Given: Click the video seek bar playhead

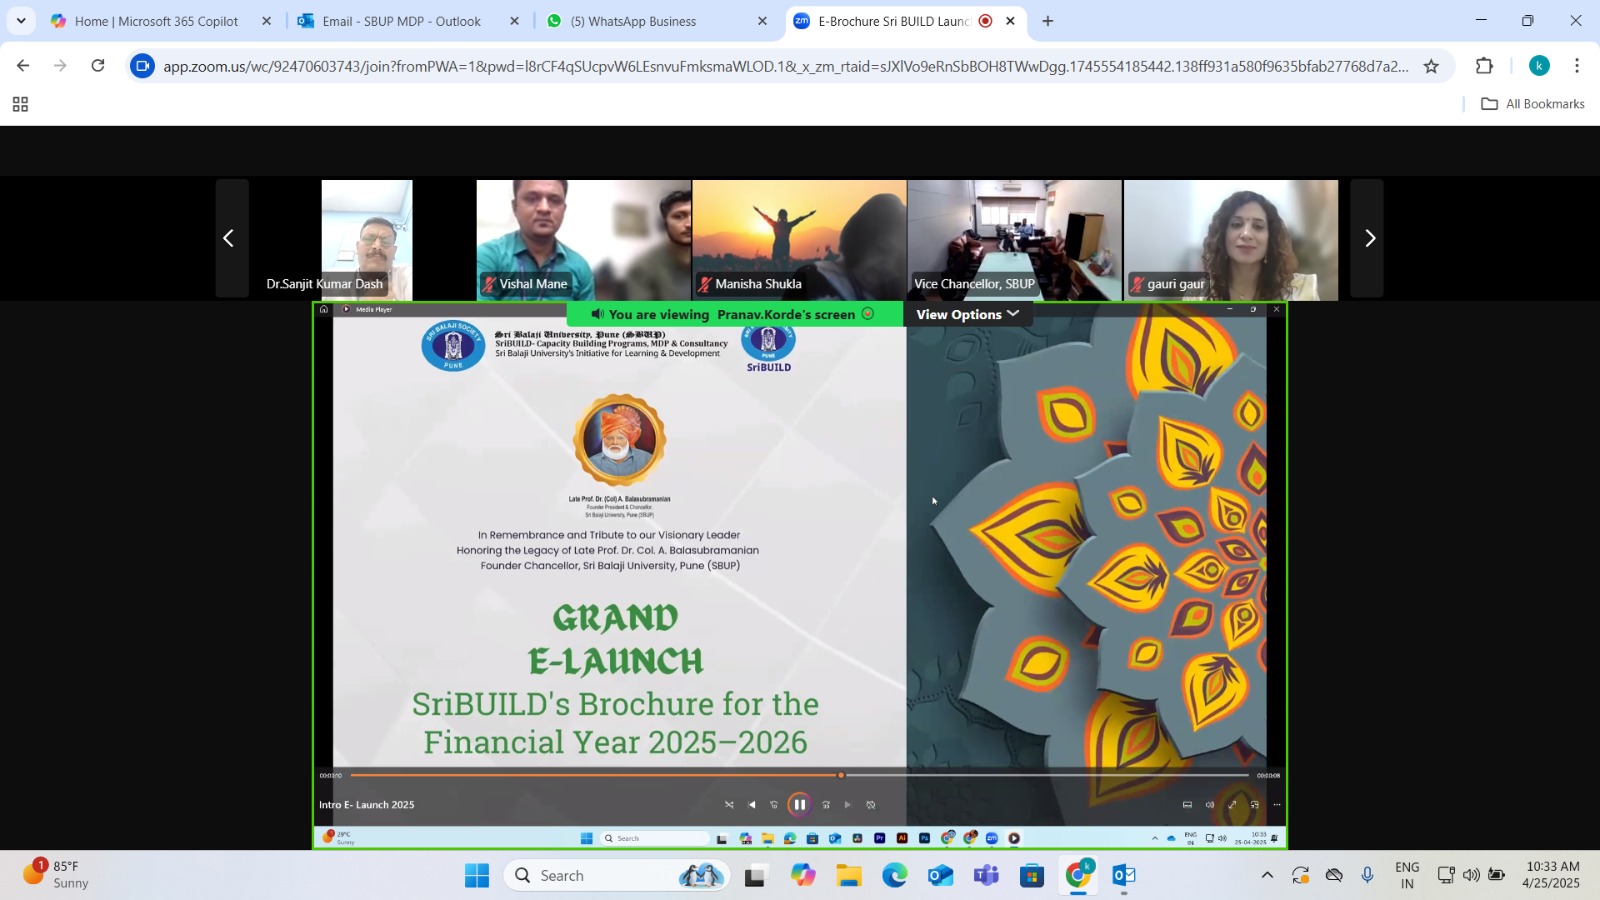Looking at the screenshot, I should click(841, 775).
